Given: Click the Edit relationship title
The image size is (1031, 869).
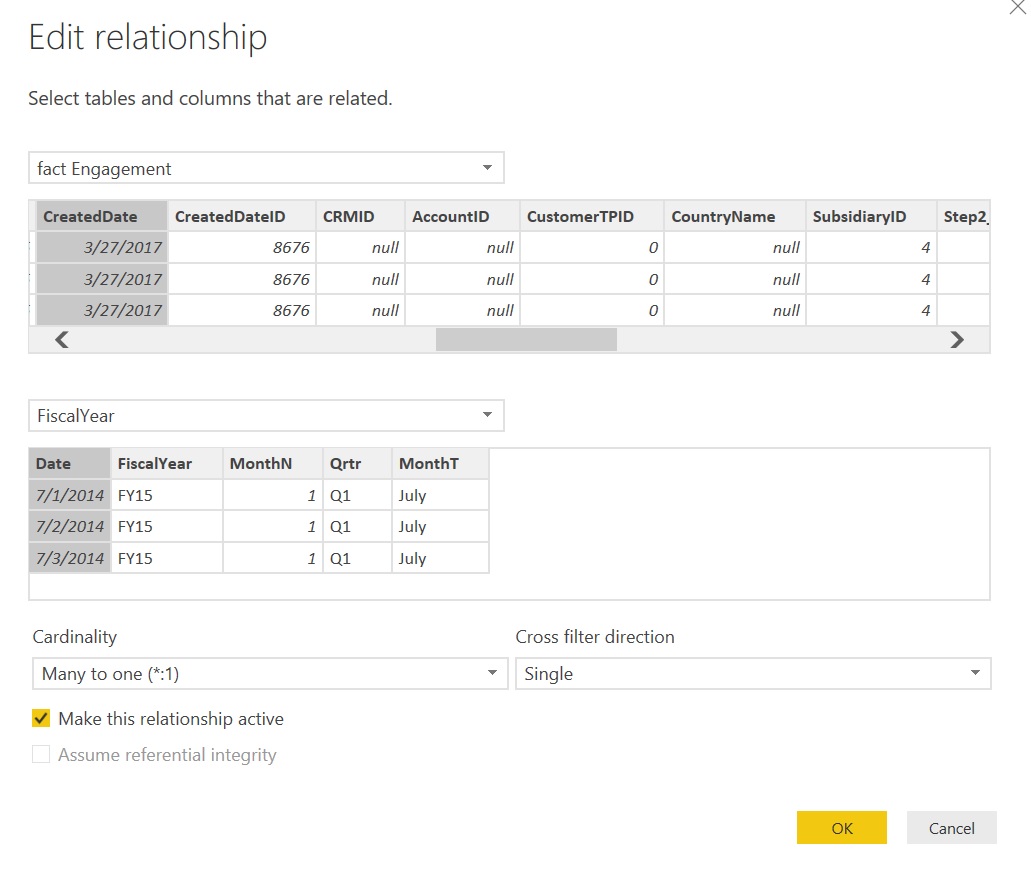Looking at the screenshot, I should point(148,37).
